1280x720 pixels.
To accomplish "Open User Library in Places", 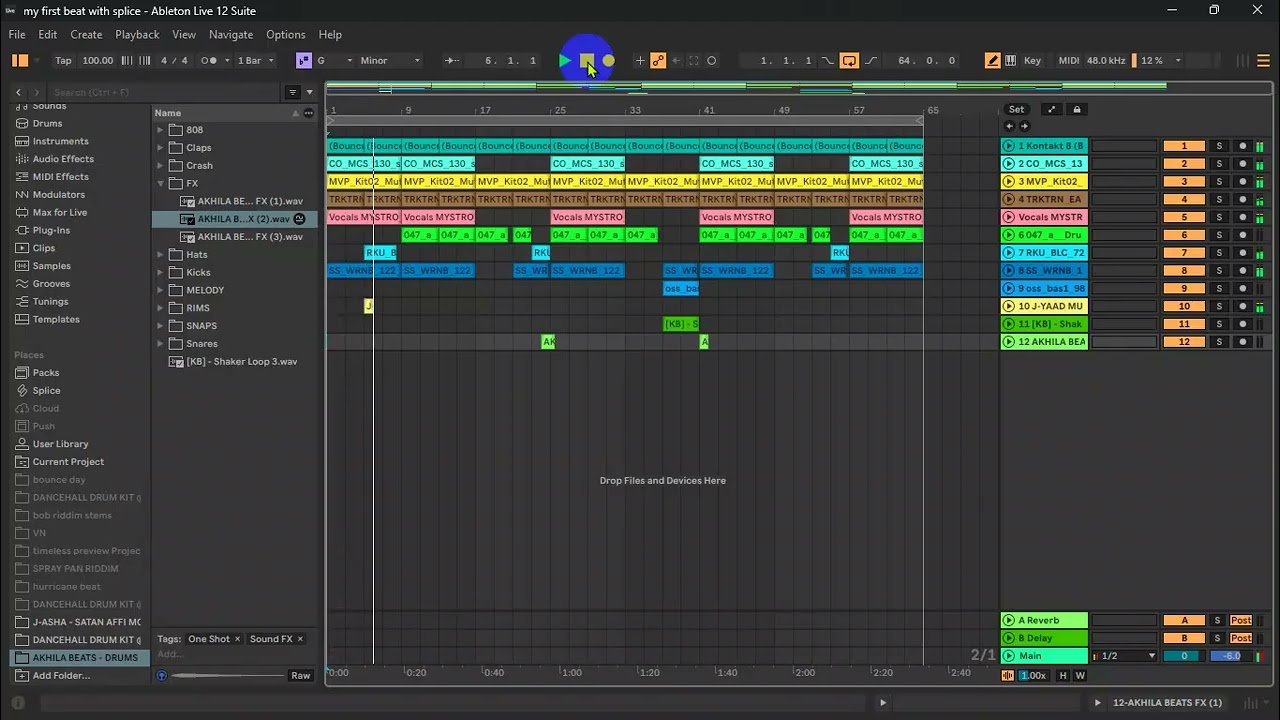I will click(60, 444).
